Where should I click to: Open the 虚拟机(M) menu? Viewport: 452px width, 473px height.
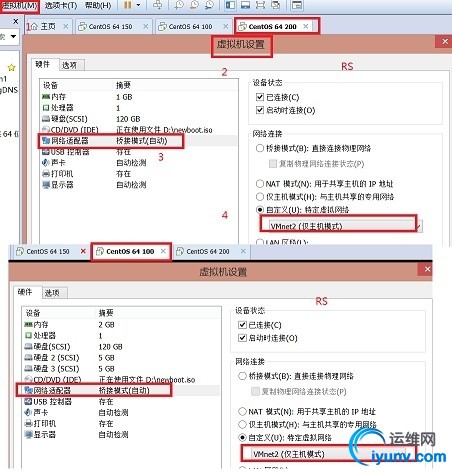point(19,5)
